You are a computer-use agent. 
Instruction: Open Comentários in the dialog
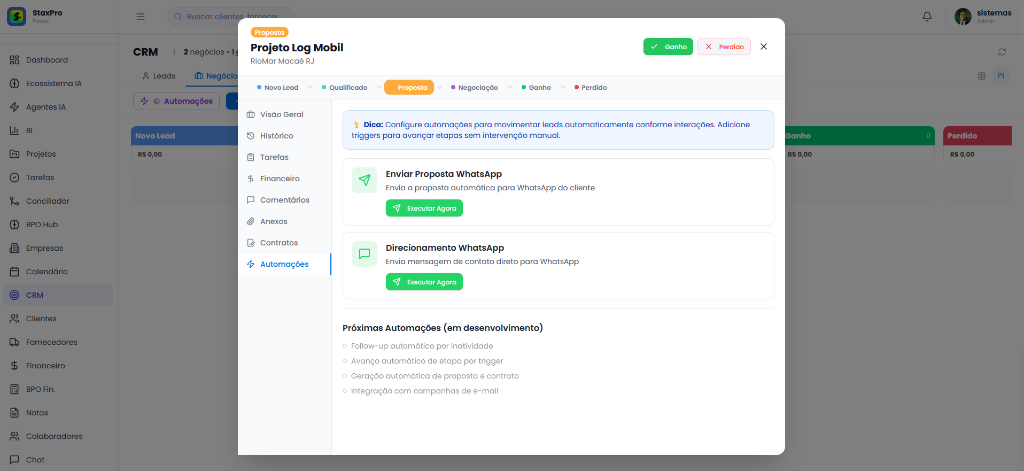(285, 200)
